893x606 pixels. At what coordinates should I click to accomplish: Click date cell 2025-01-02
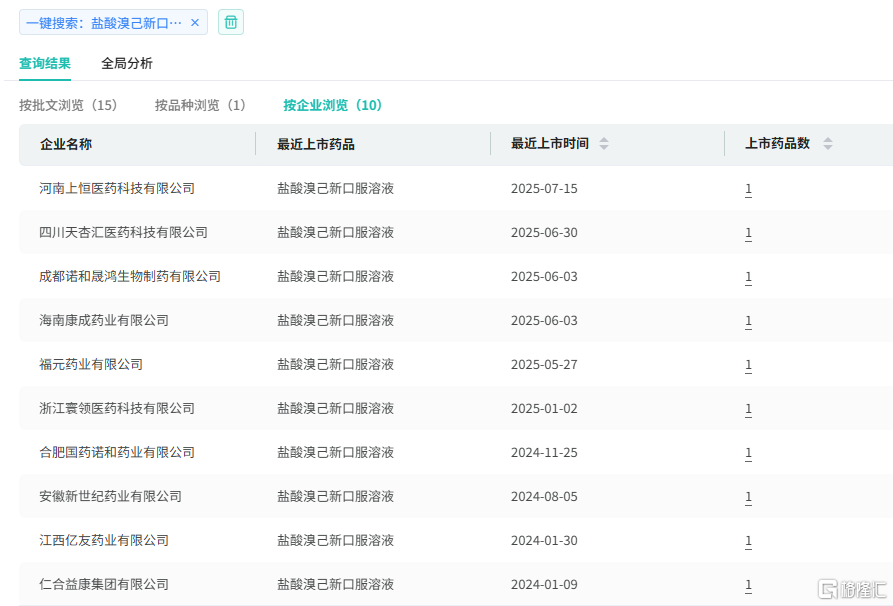click(x=544, y=408)
